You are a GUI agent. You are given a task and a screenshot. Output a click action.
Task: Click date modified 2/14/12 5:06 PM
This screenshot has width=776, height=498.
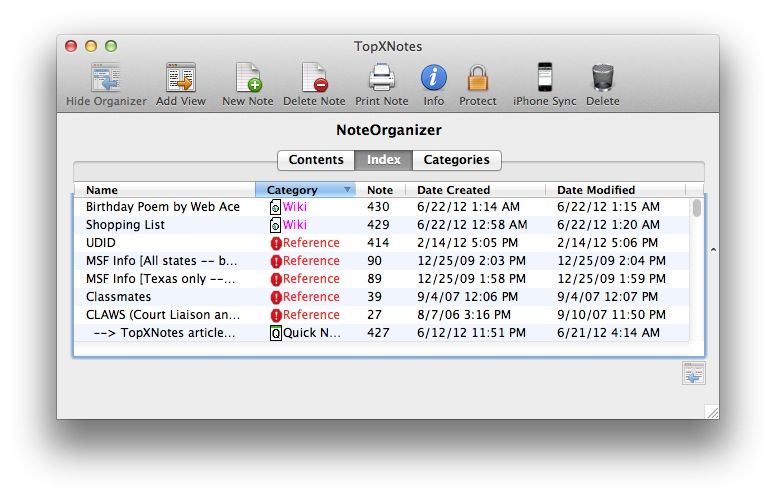point(607,243)
